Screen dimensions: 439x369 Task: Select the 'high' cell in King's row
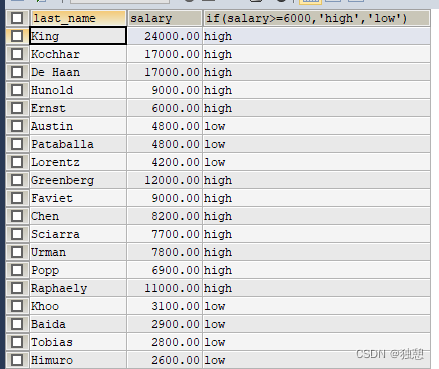[316, 36]
